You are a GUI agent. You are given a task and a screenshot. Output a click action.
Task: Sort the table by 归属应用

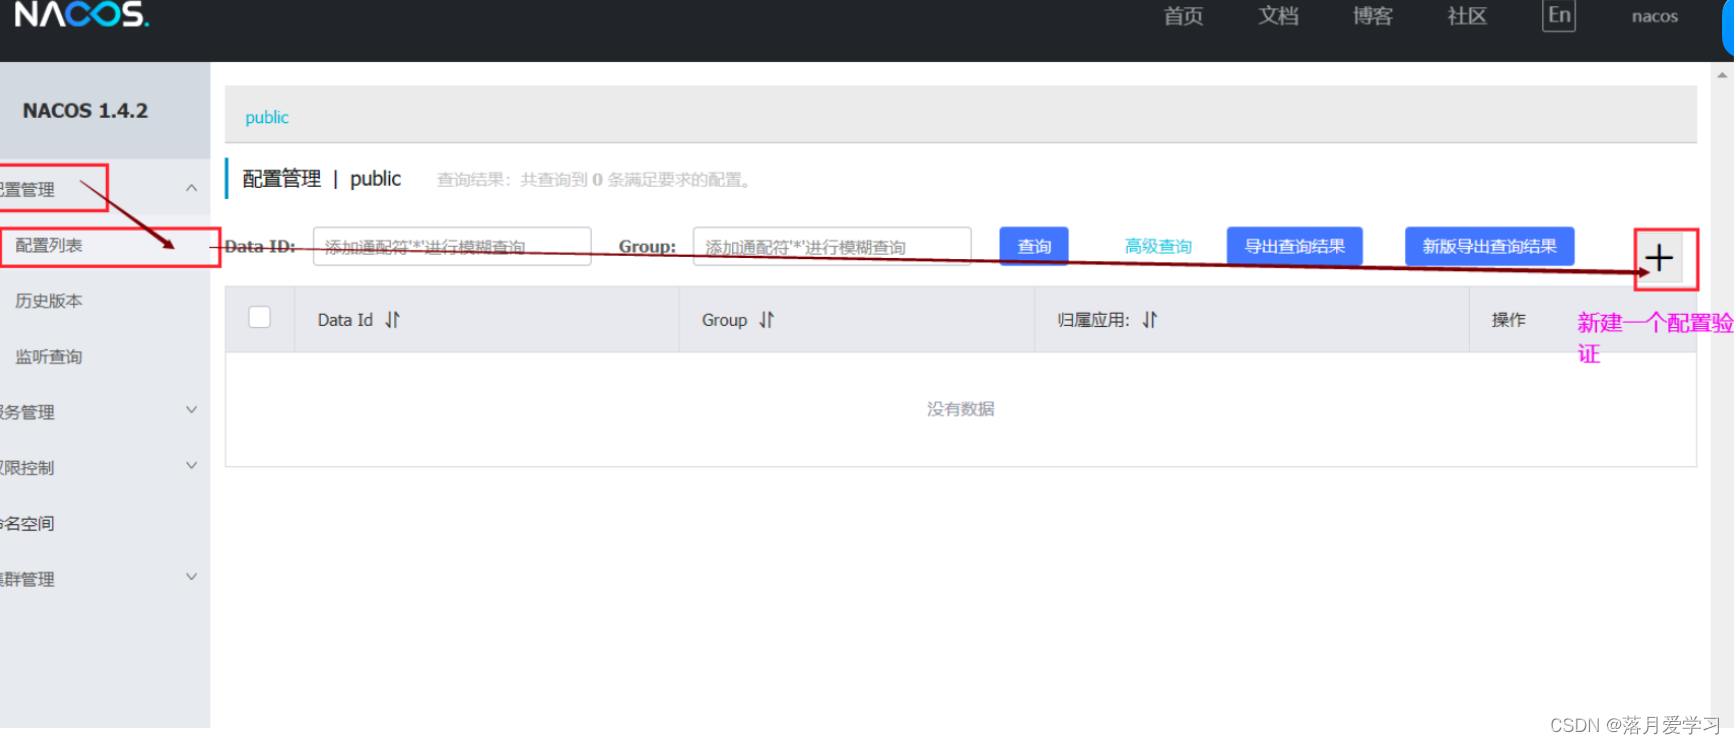click(1150, 320)
